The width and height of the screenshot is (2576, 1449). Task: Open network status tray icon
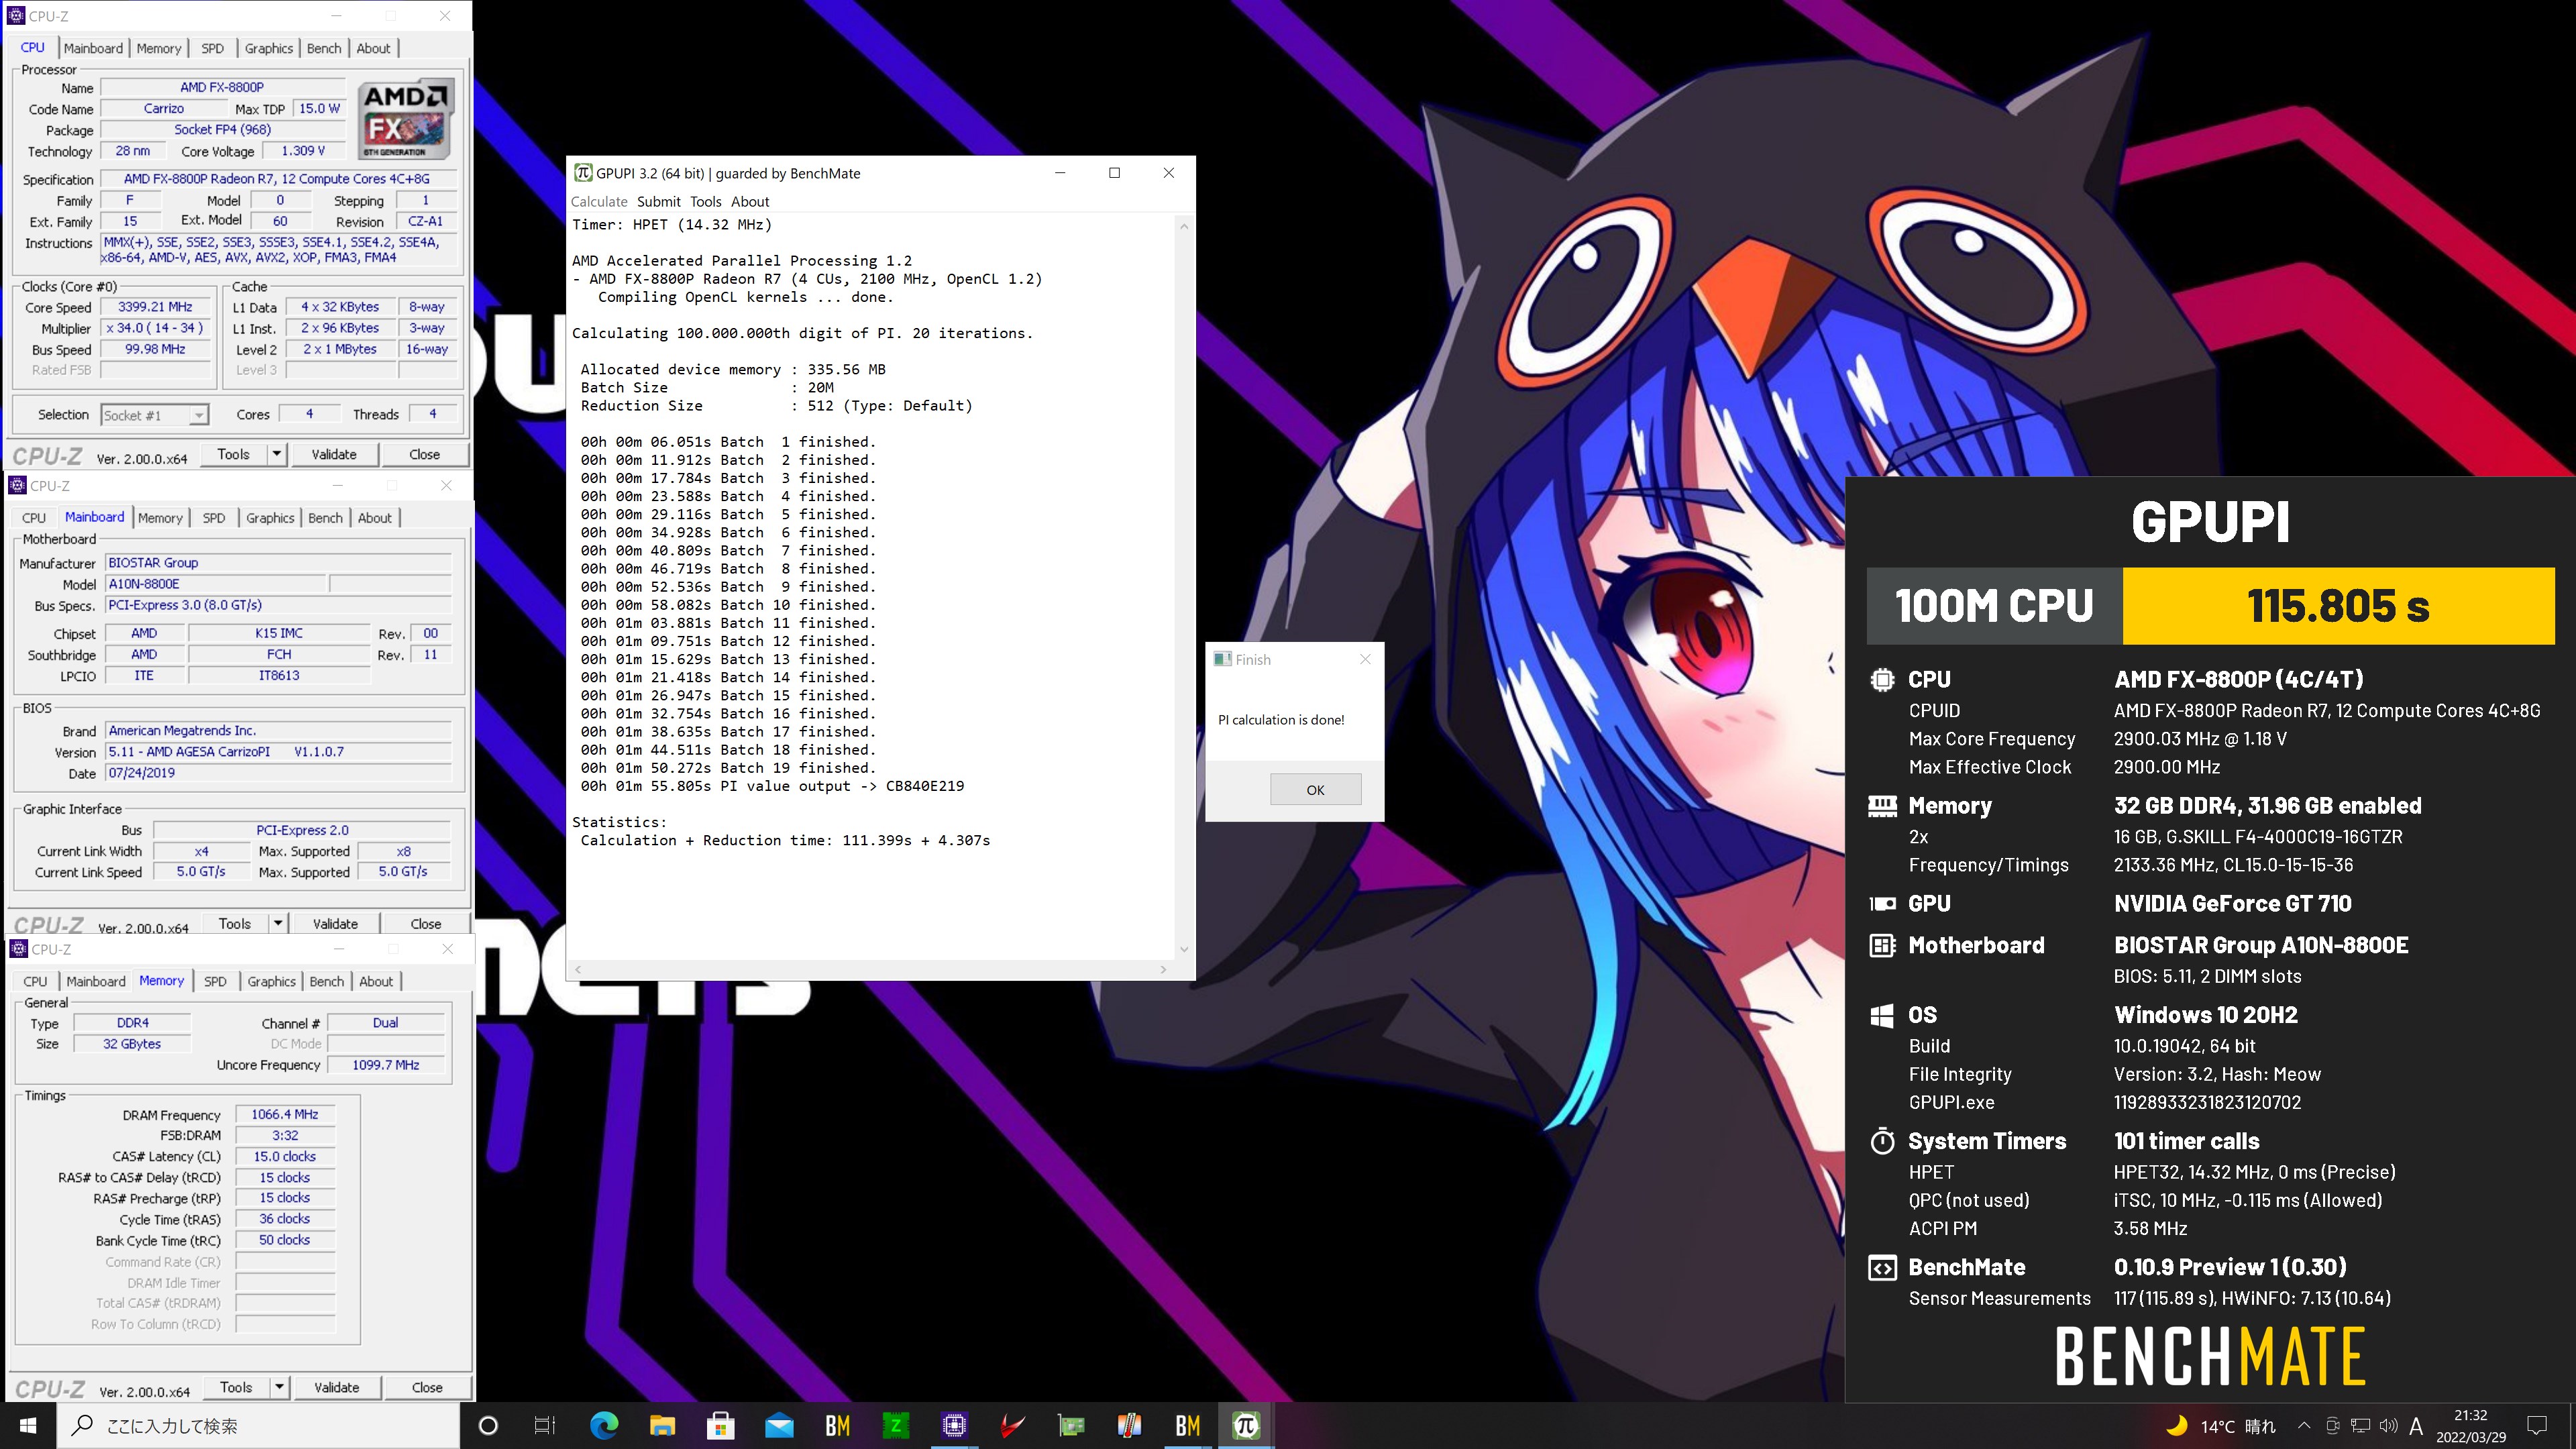[2360, 1426]
